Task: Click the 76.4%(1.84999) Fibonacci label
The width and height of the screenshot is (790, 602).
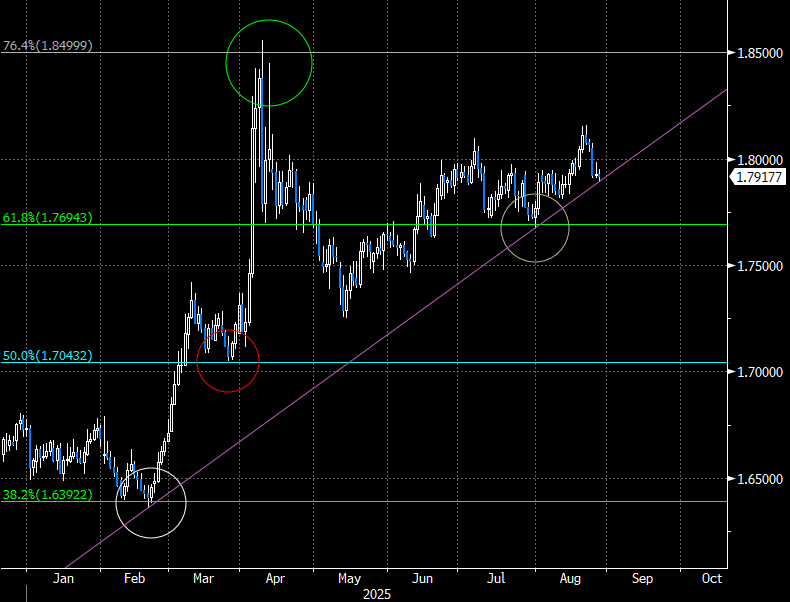Action: pos(48,45)
